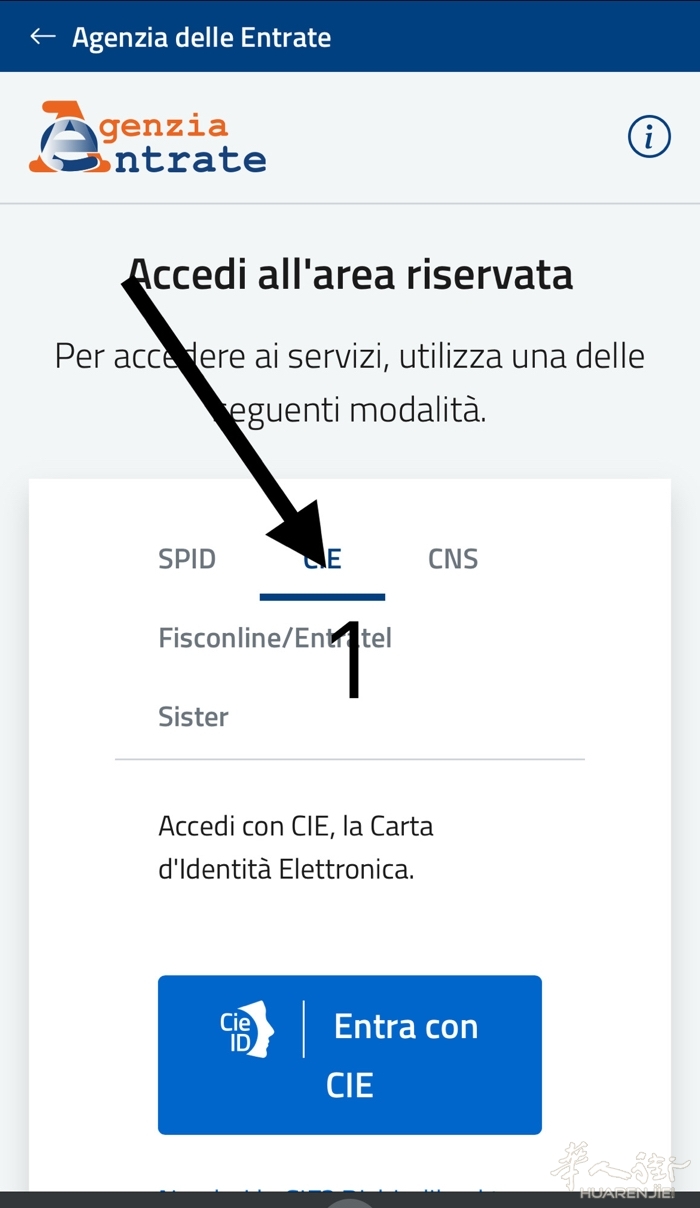
Task: Switch to the SPID tab
Action: (x=187, y=558)
